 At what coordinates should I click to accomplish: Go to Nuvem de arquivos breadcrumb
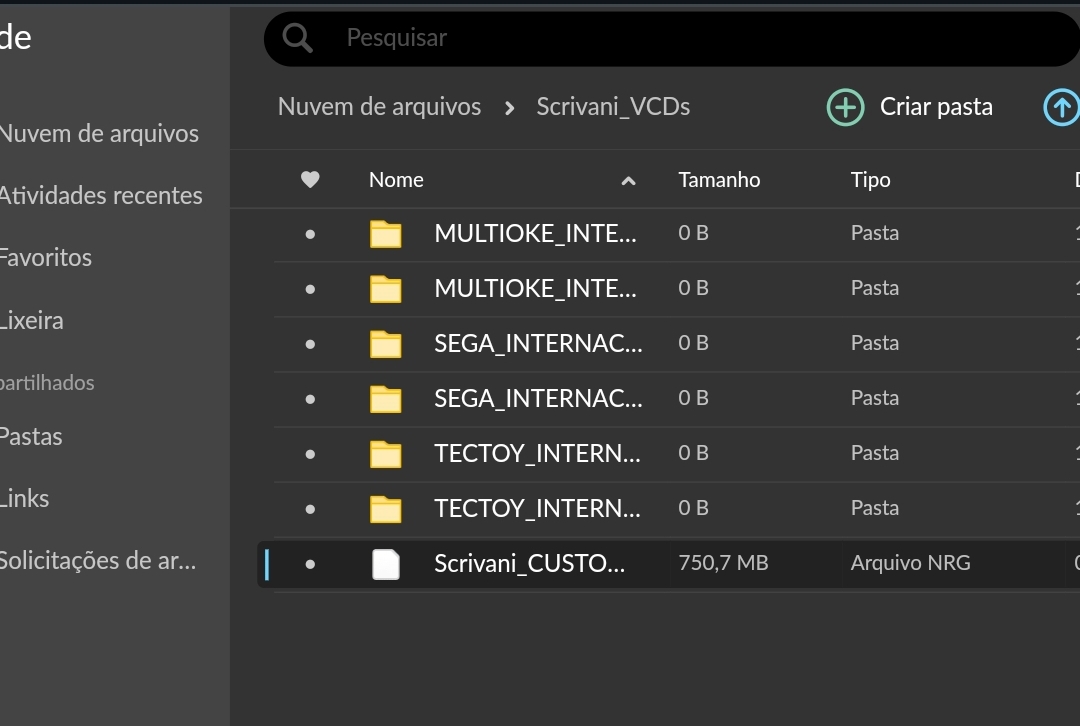click(380, 107)
